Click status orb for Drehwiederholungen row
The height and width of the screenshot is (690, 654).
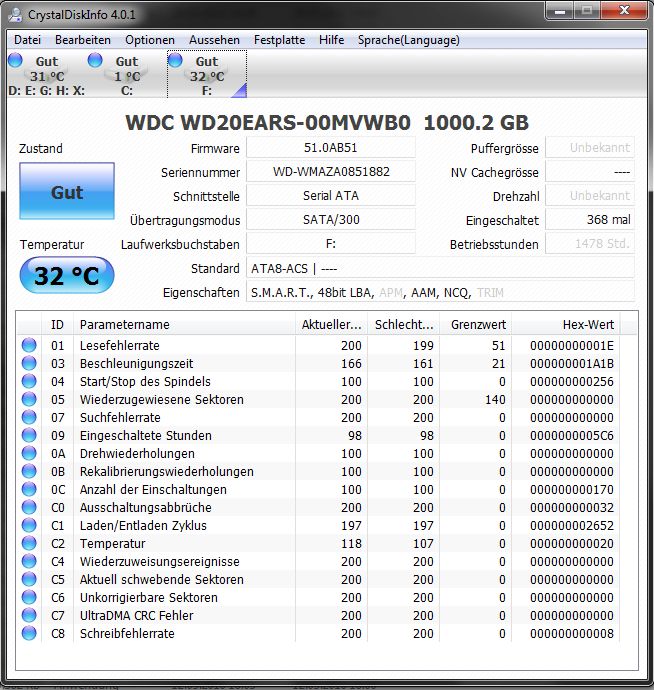(29, 453)
